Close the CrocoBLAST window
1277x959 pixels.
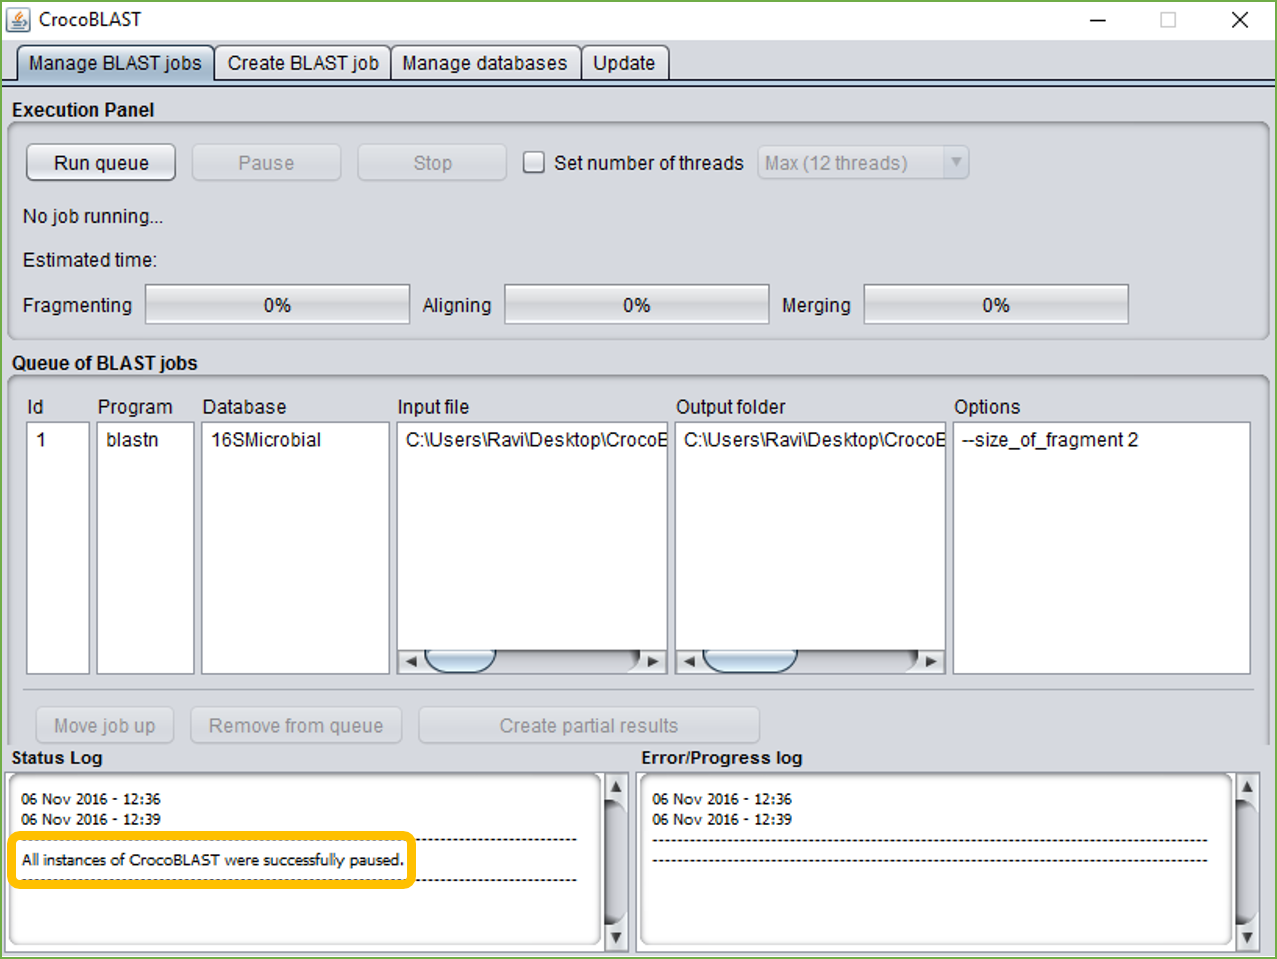pyautogui.click(x=1240, y=20)
